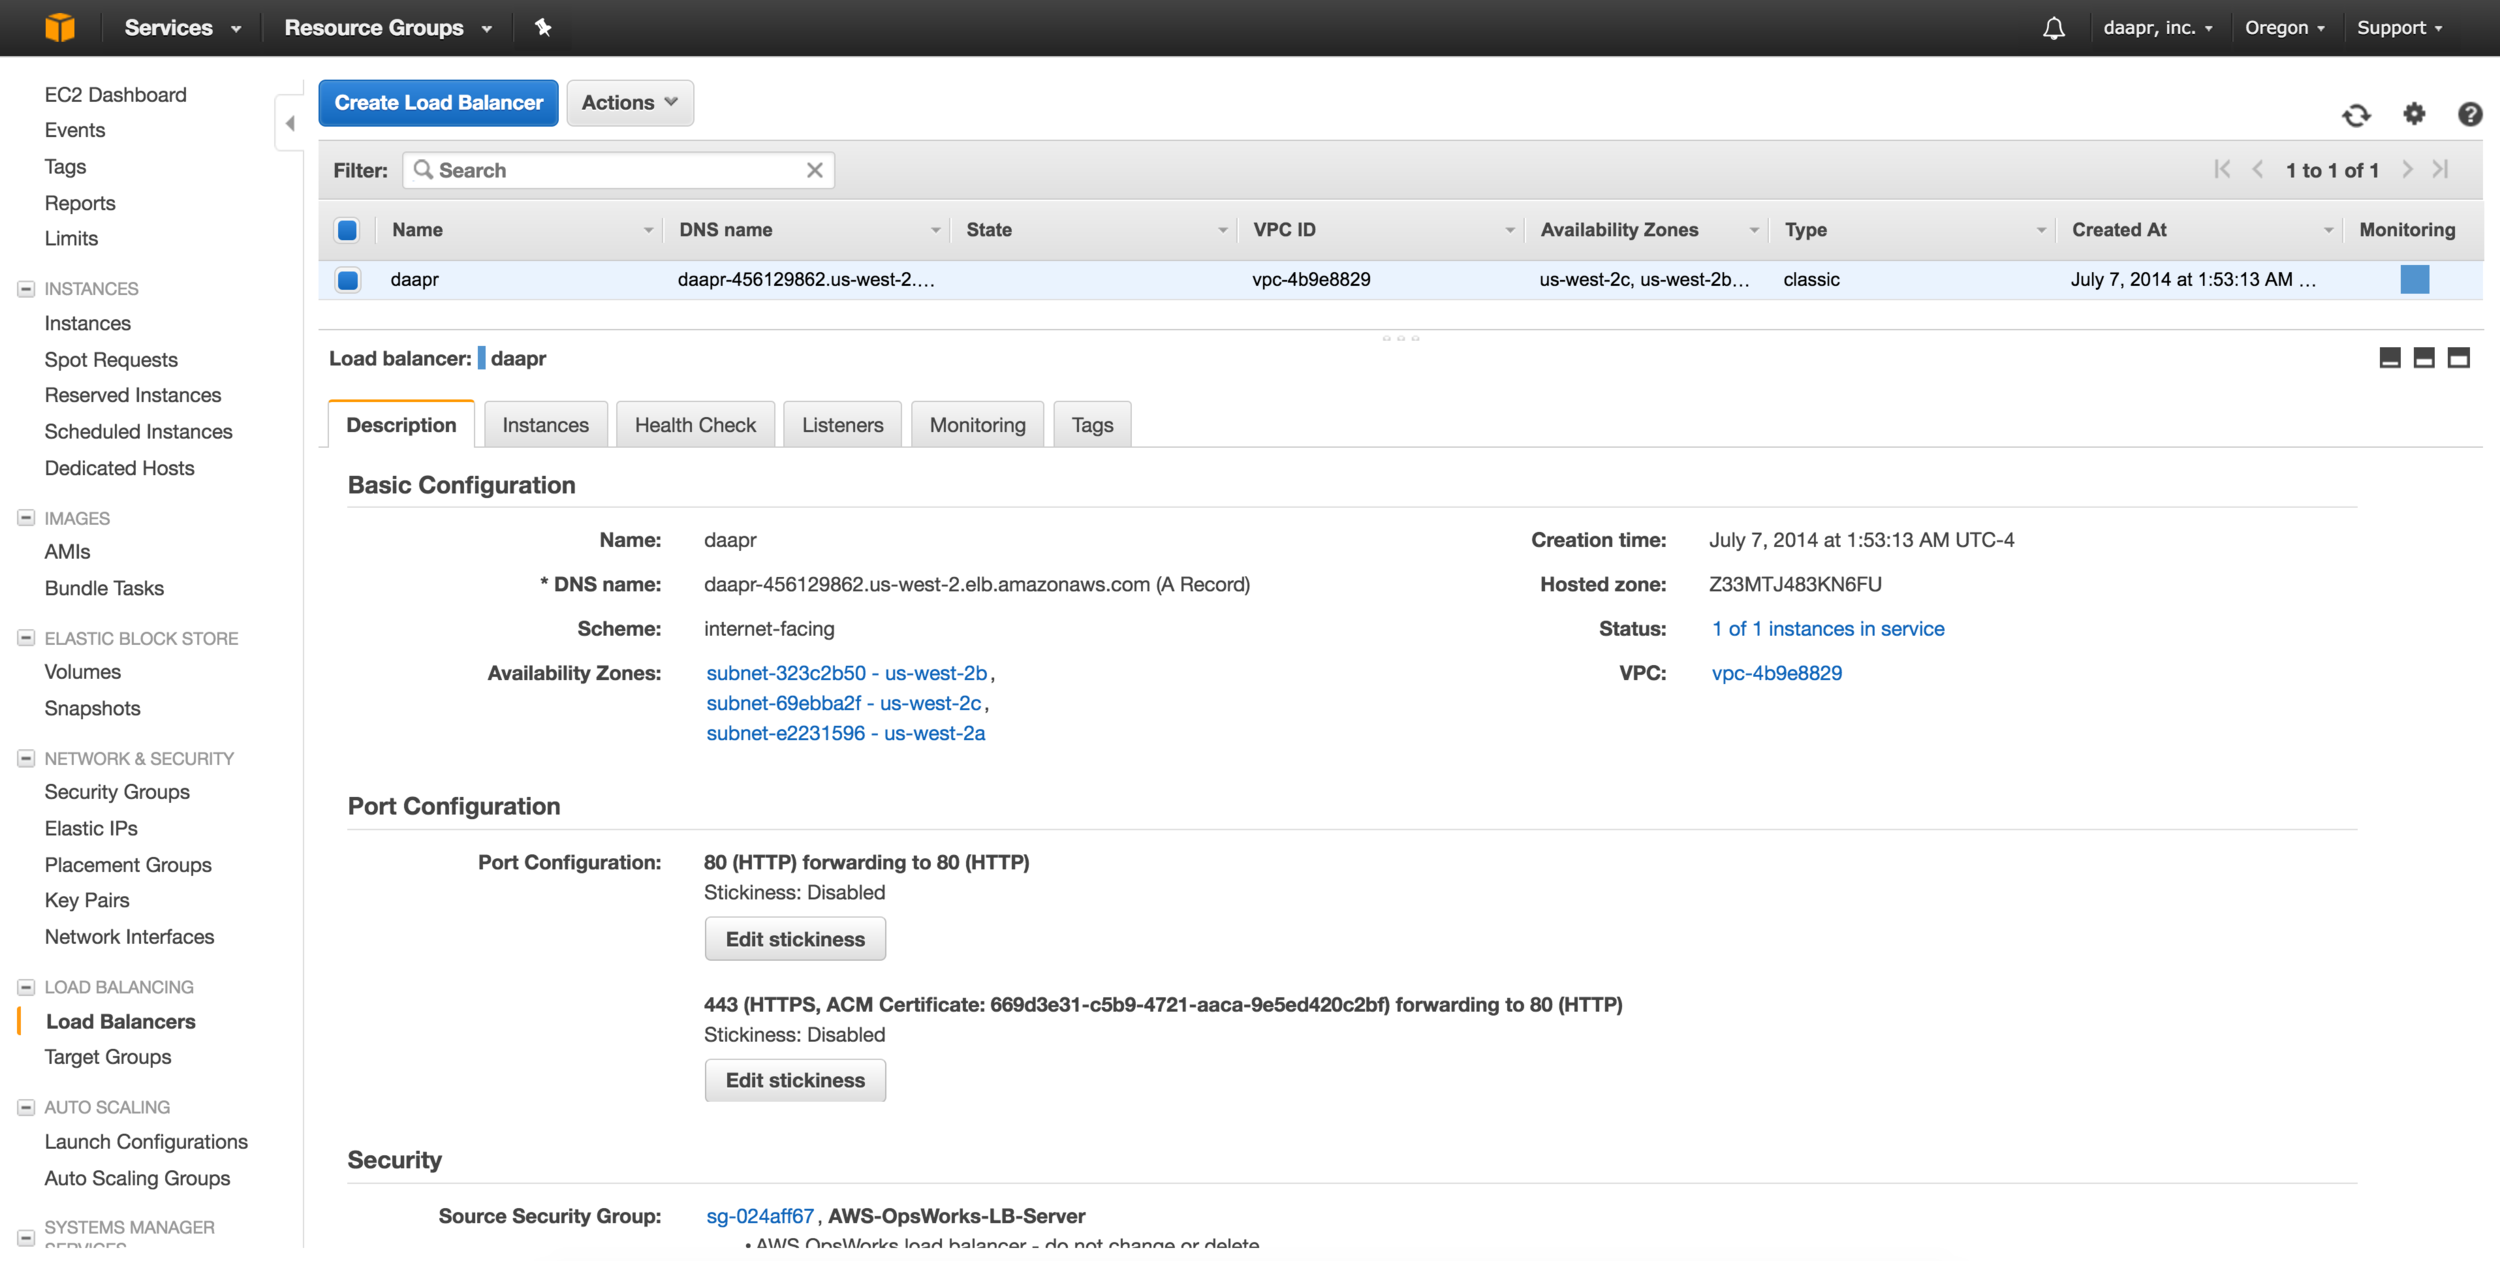The height and width of the screenshot is (1261, 2500).
Task: Click the search magnifier icon
Action: [x=423, y=170]
